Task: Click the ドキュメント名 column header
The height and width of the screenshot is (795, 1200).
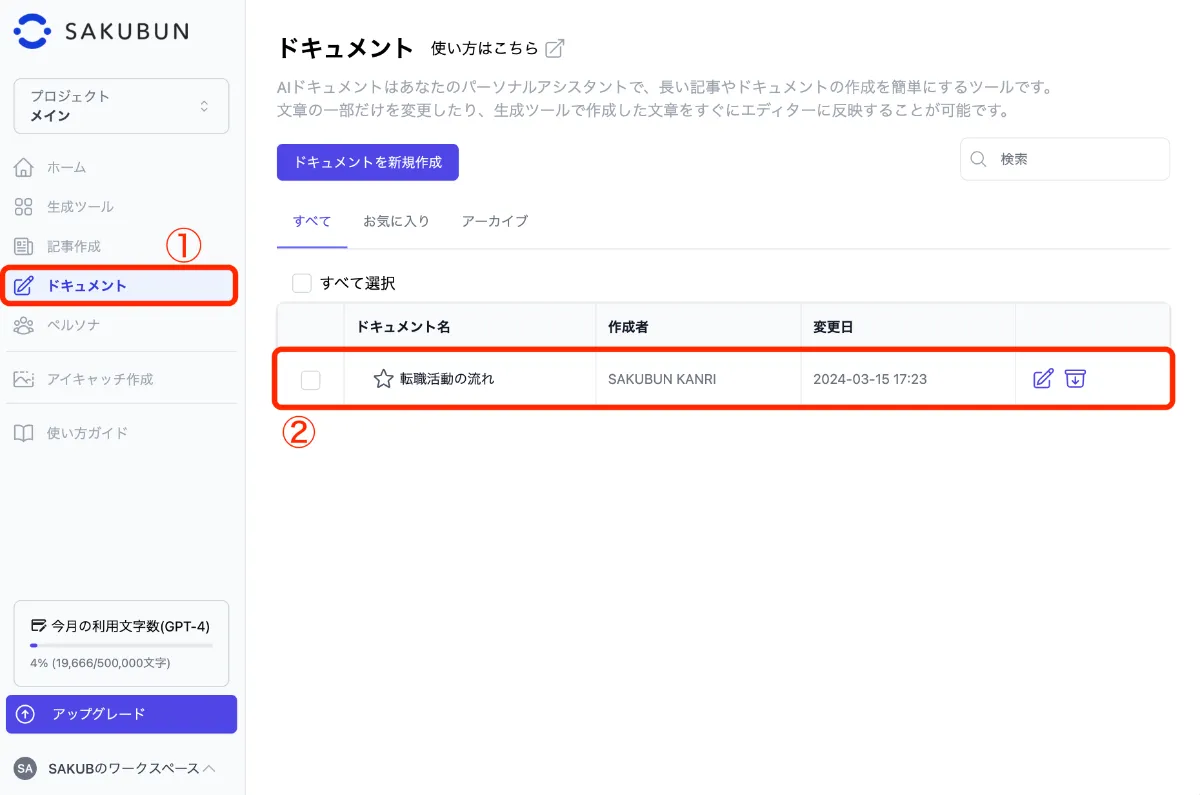Action: click(x=403, y=327)
